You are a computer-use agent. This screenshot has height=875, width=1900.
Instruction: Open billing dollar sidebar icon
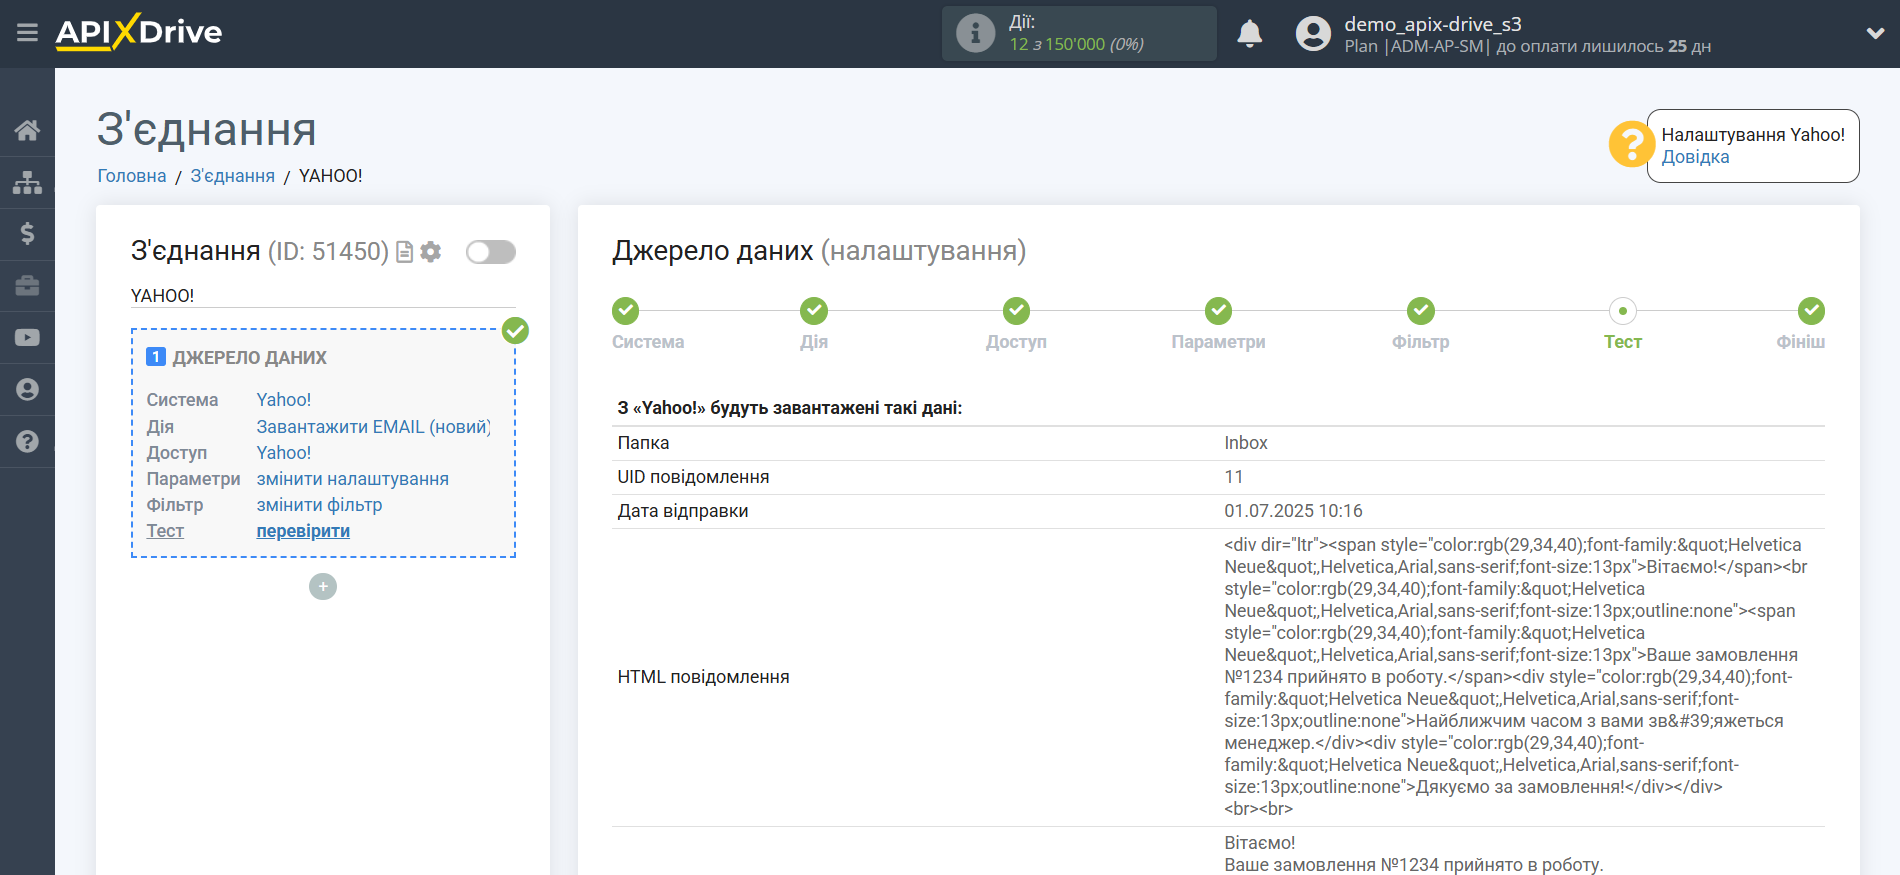27,234
